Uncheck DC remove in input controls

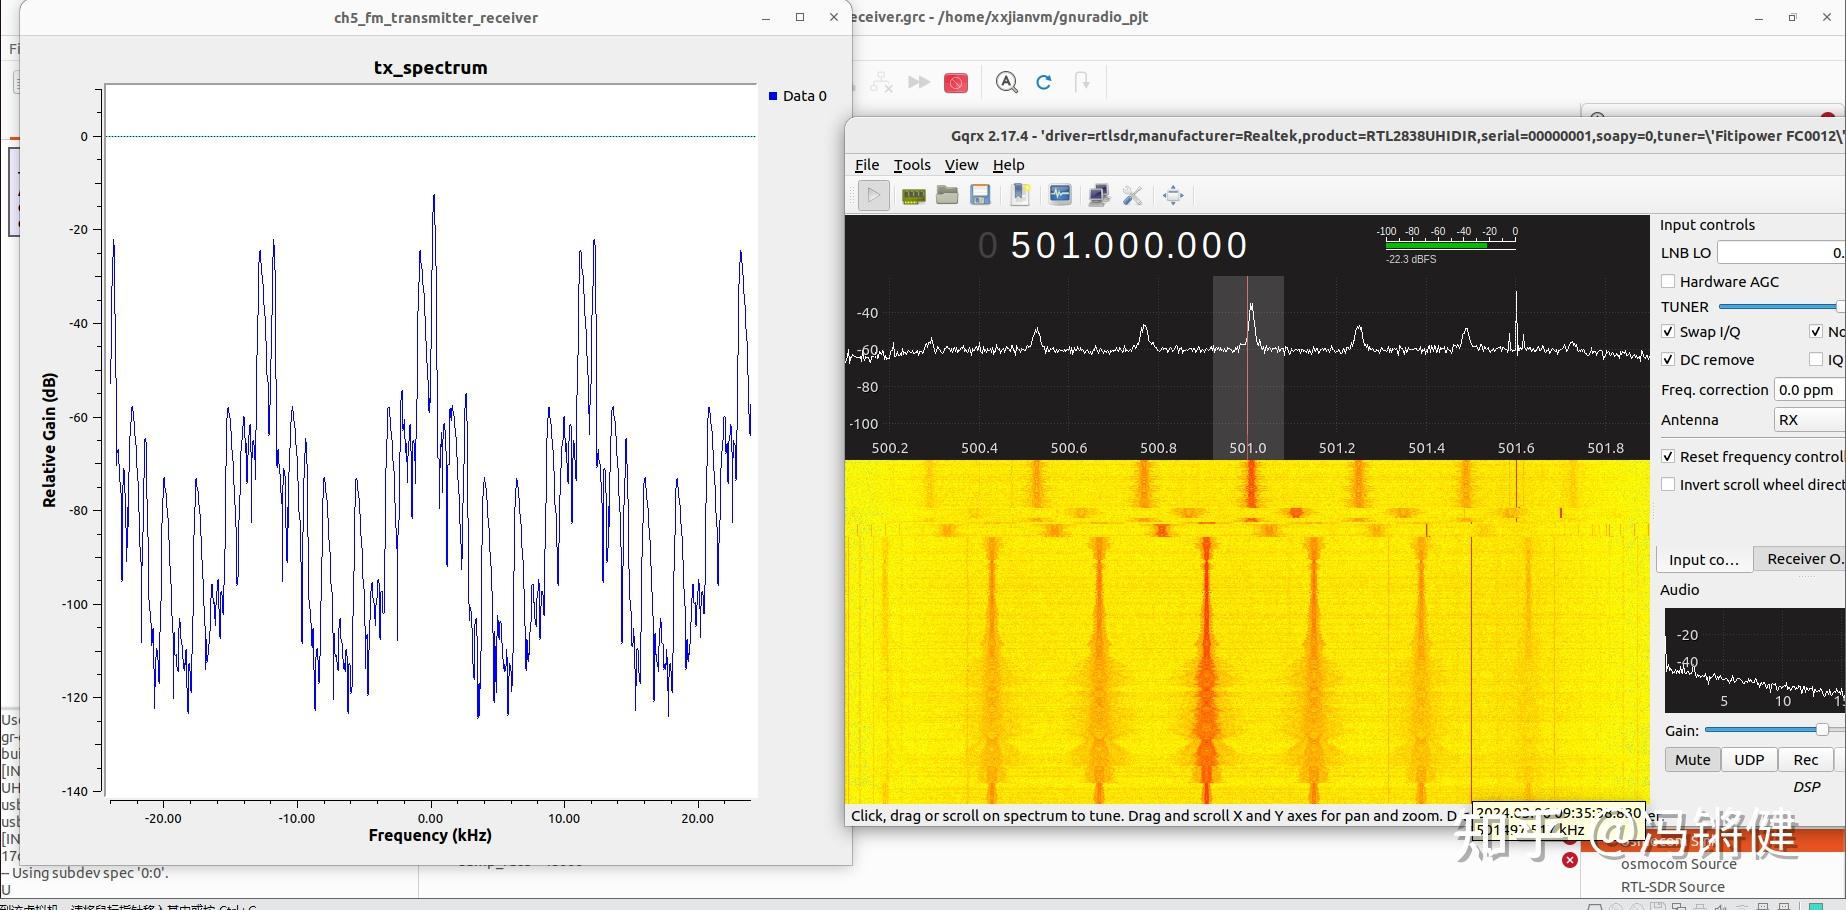pos(1668,359)
